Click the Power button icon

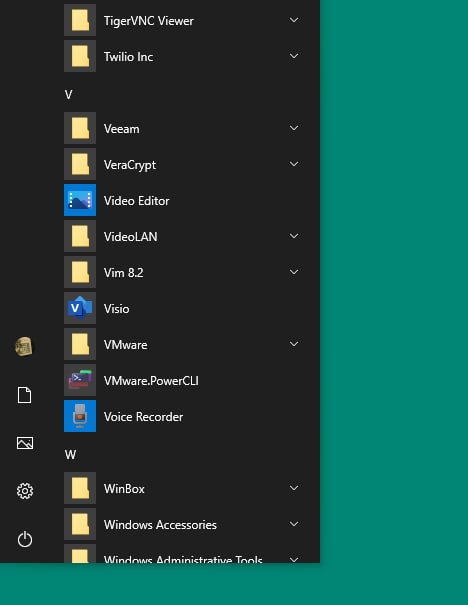[x=25, y=539]
